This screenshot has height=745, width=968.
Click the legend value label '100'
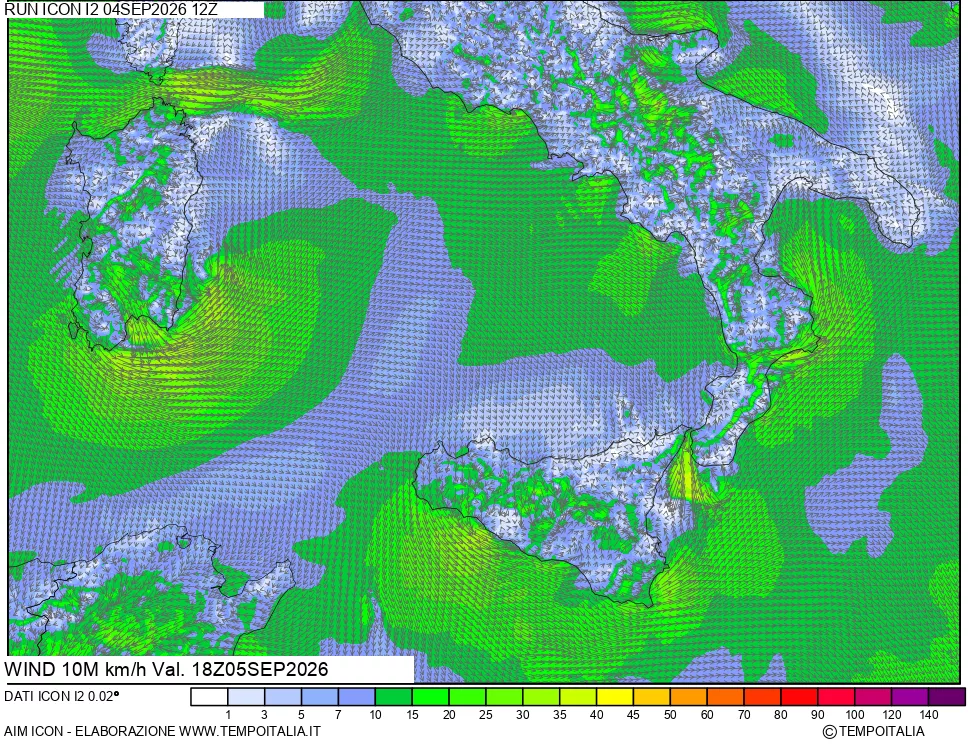click(854, 715)
